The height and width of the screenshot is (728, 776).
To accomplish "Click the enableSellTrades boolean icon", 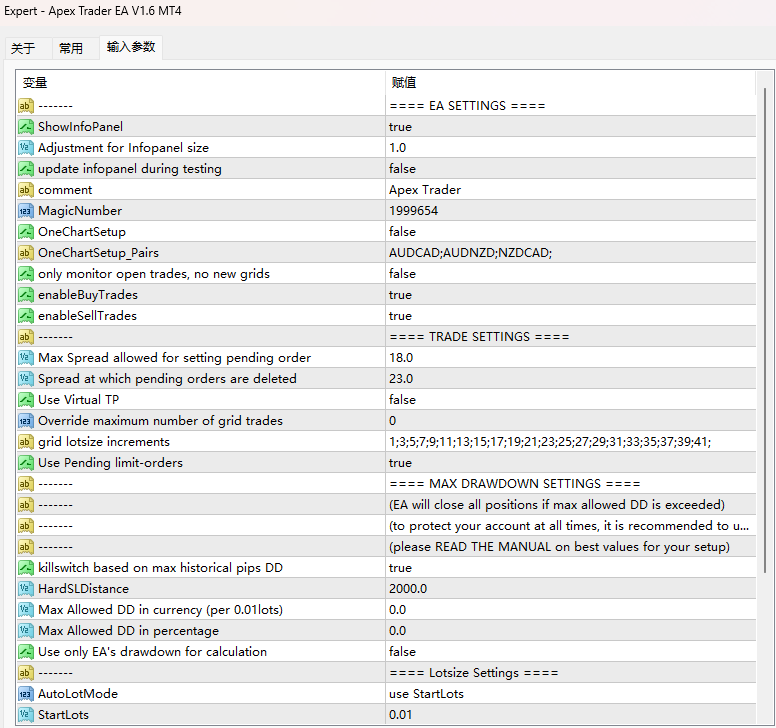I will click(26, 316).
